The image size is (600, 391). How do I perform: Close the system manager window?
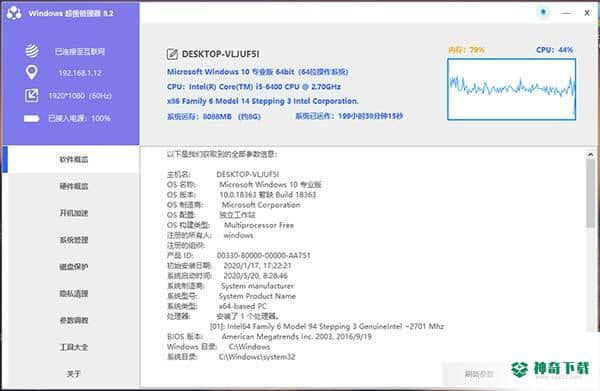pyautogui.click(x=587, y=13)
